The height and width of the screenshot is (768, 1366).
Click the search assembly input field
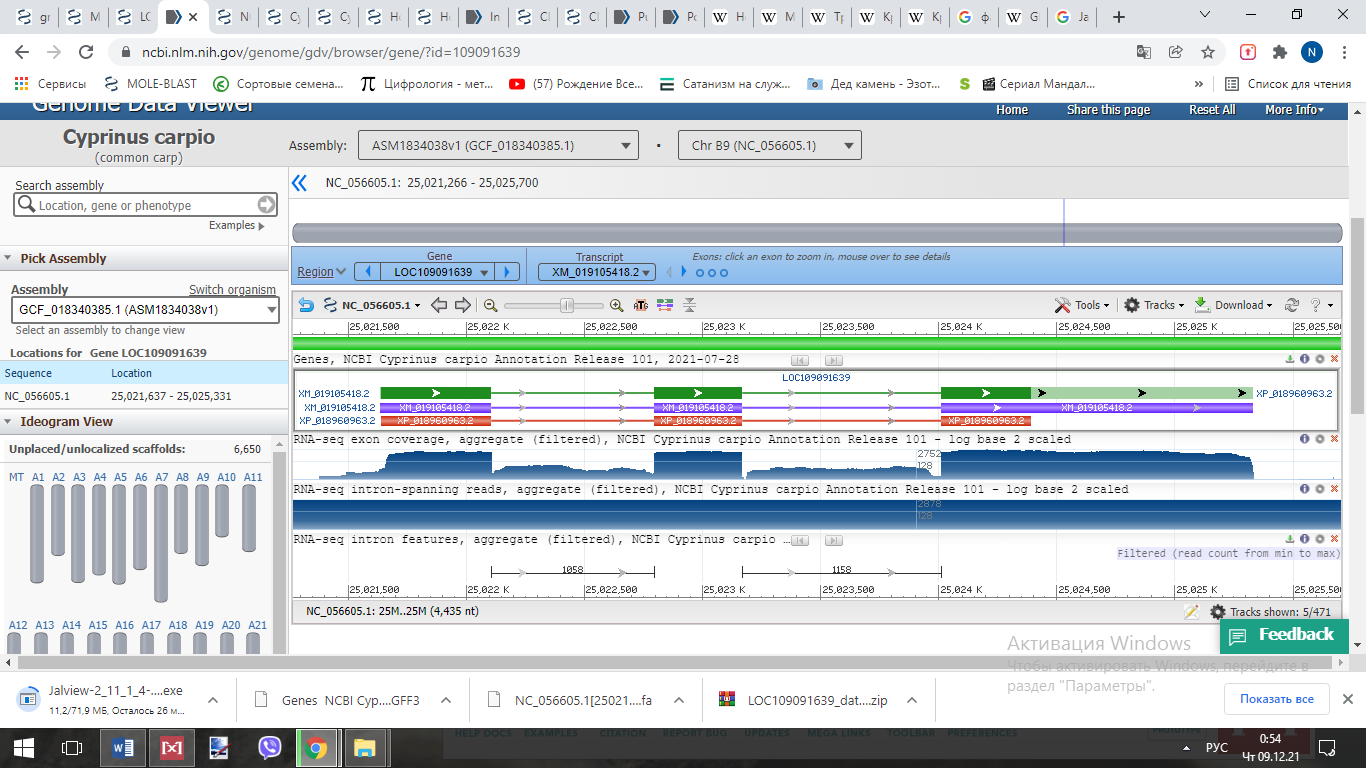146,205
